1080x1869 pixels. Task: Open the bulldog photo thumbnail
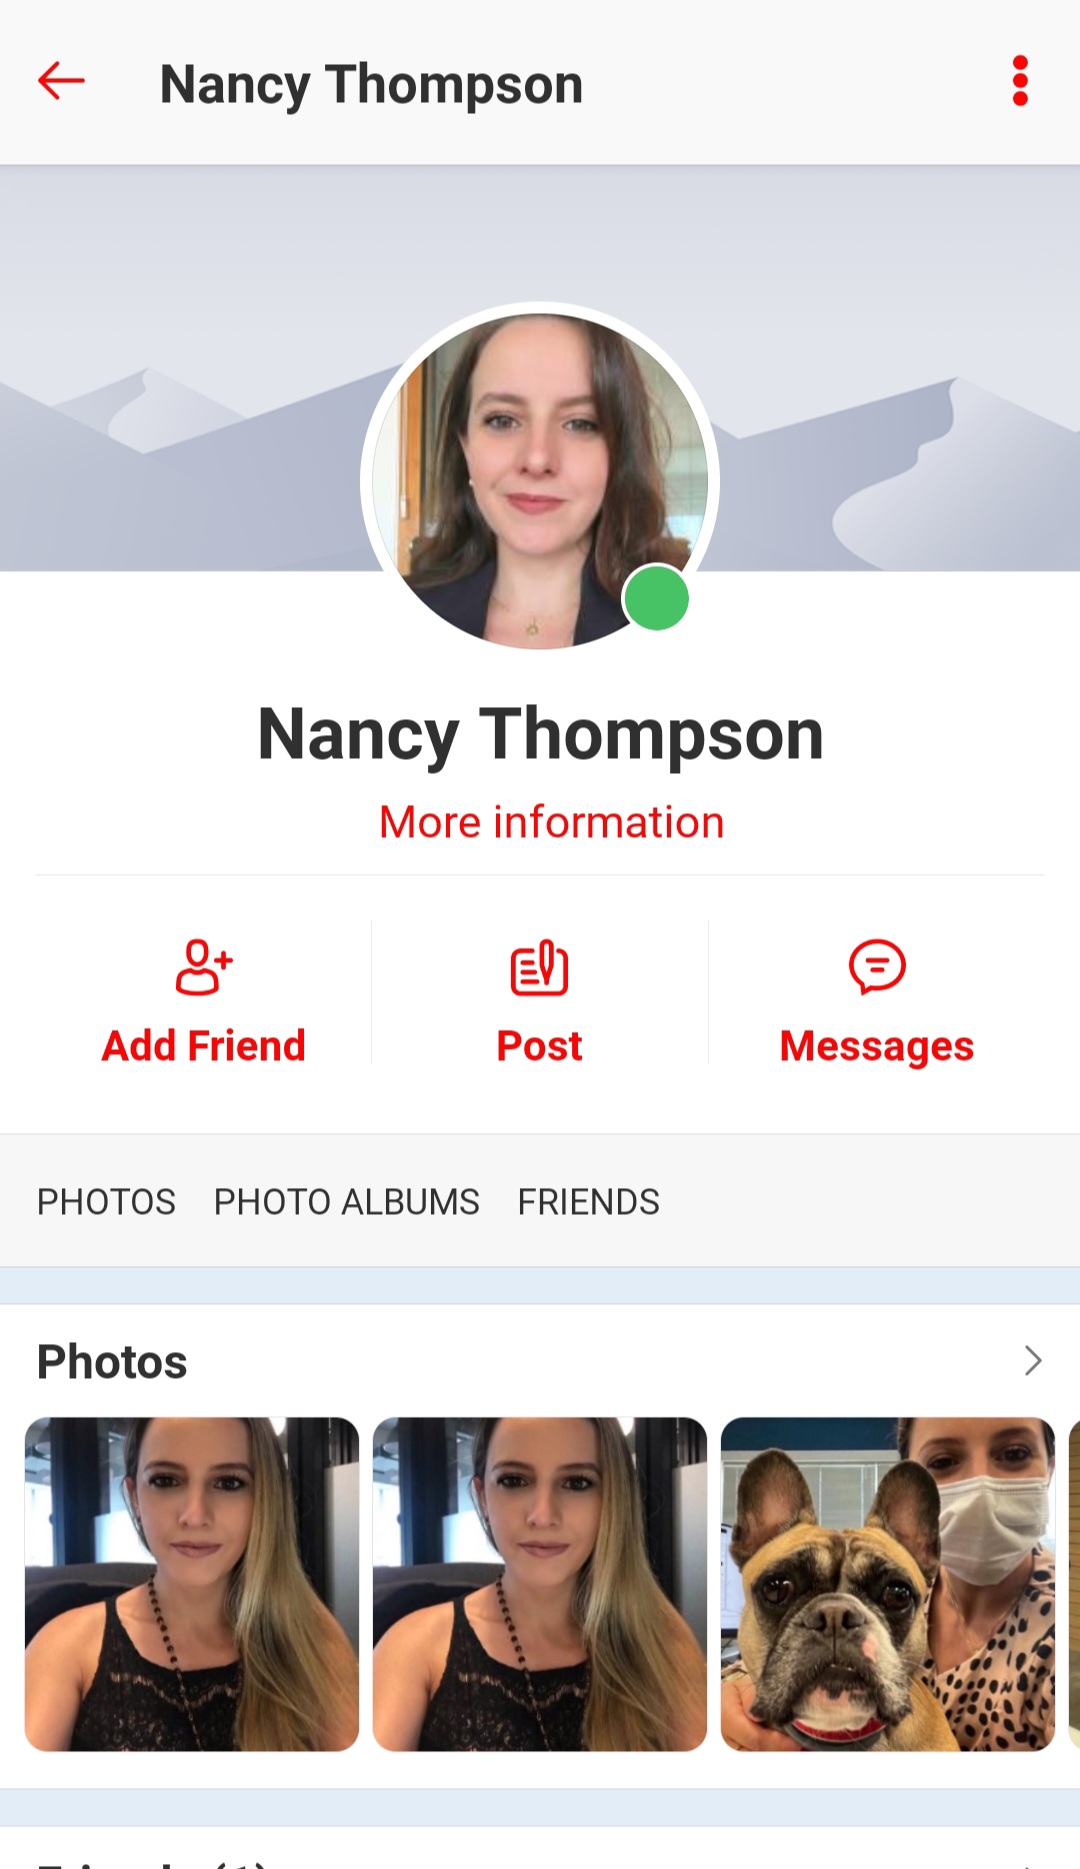pos(888,1584)
